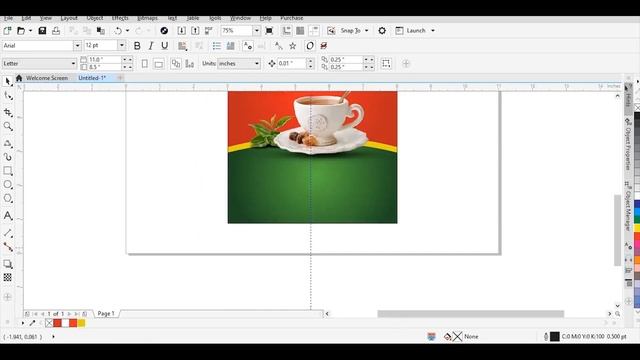Click the Search content icon

point(164,31)
